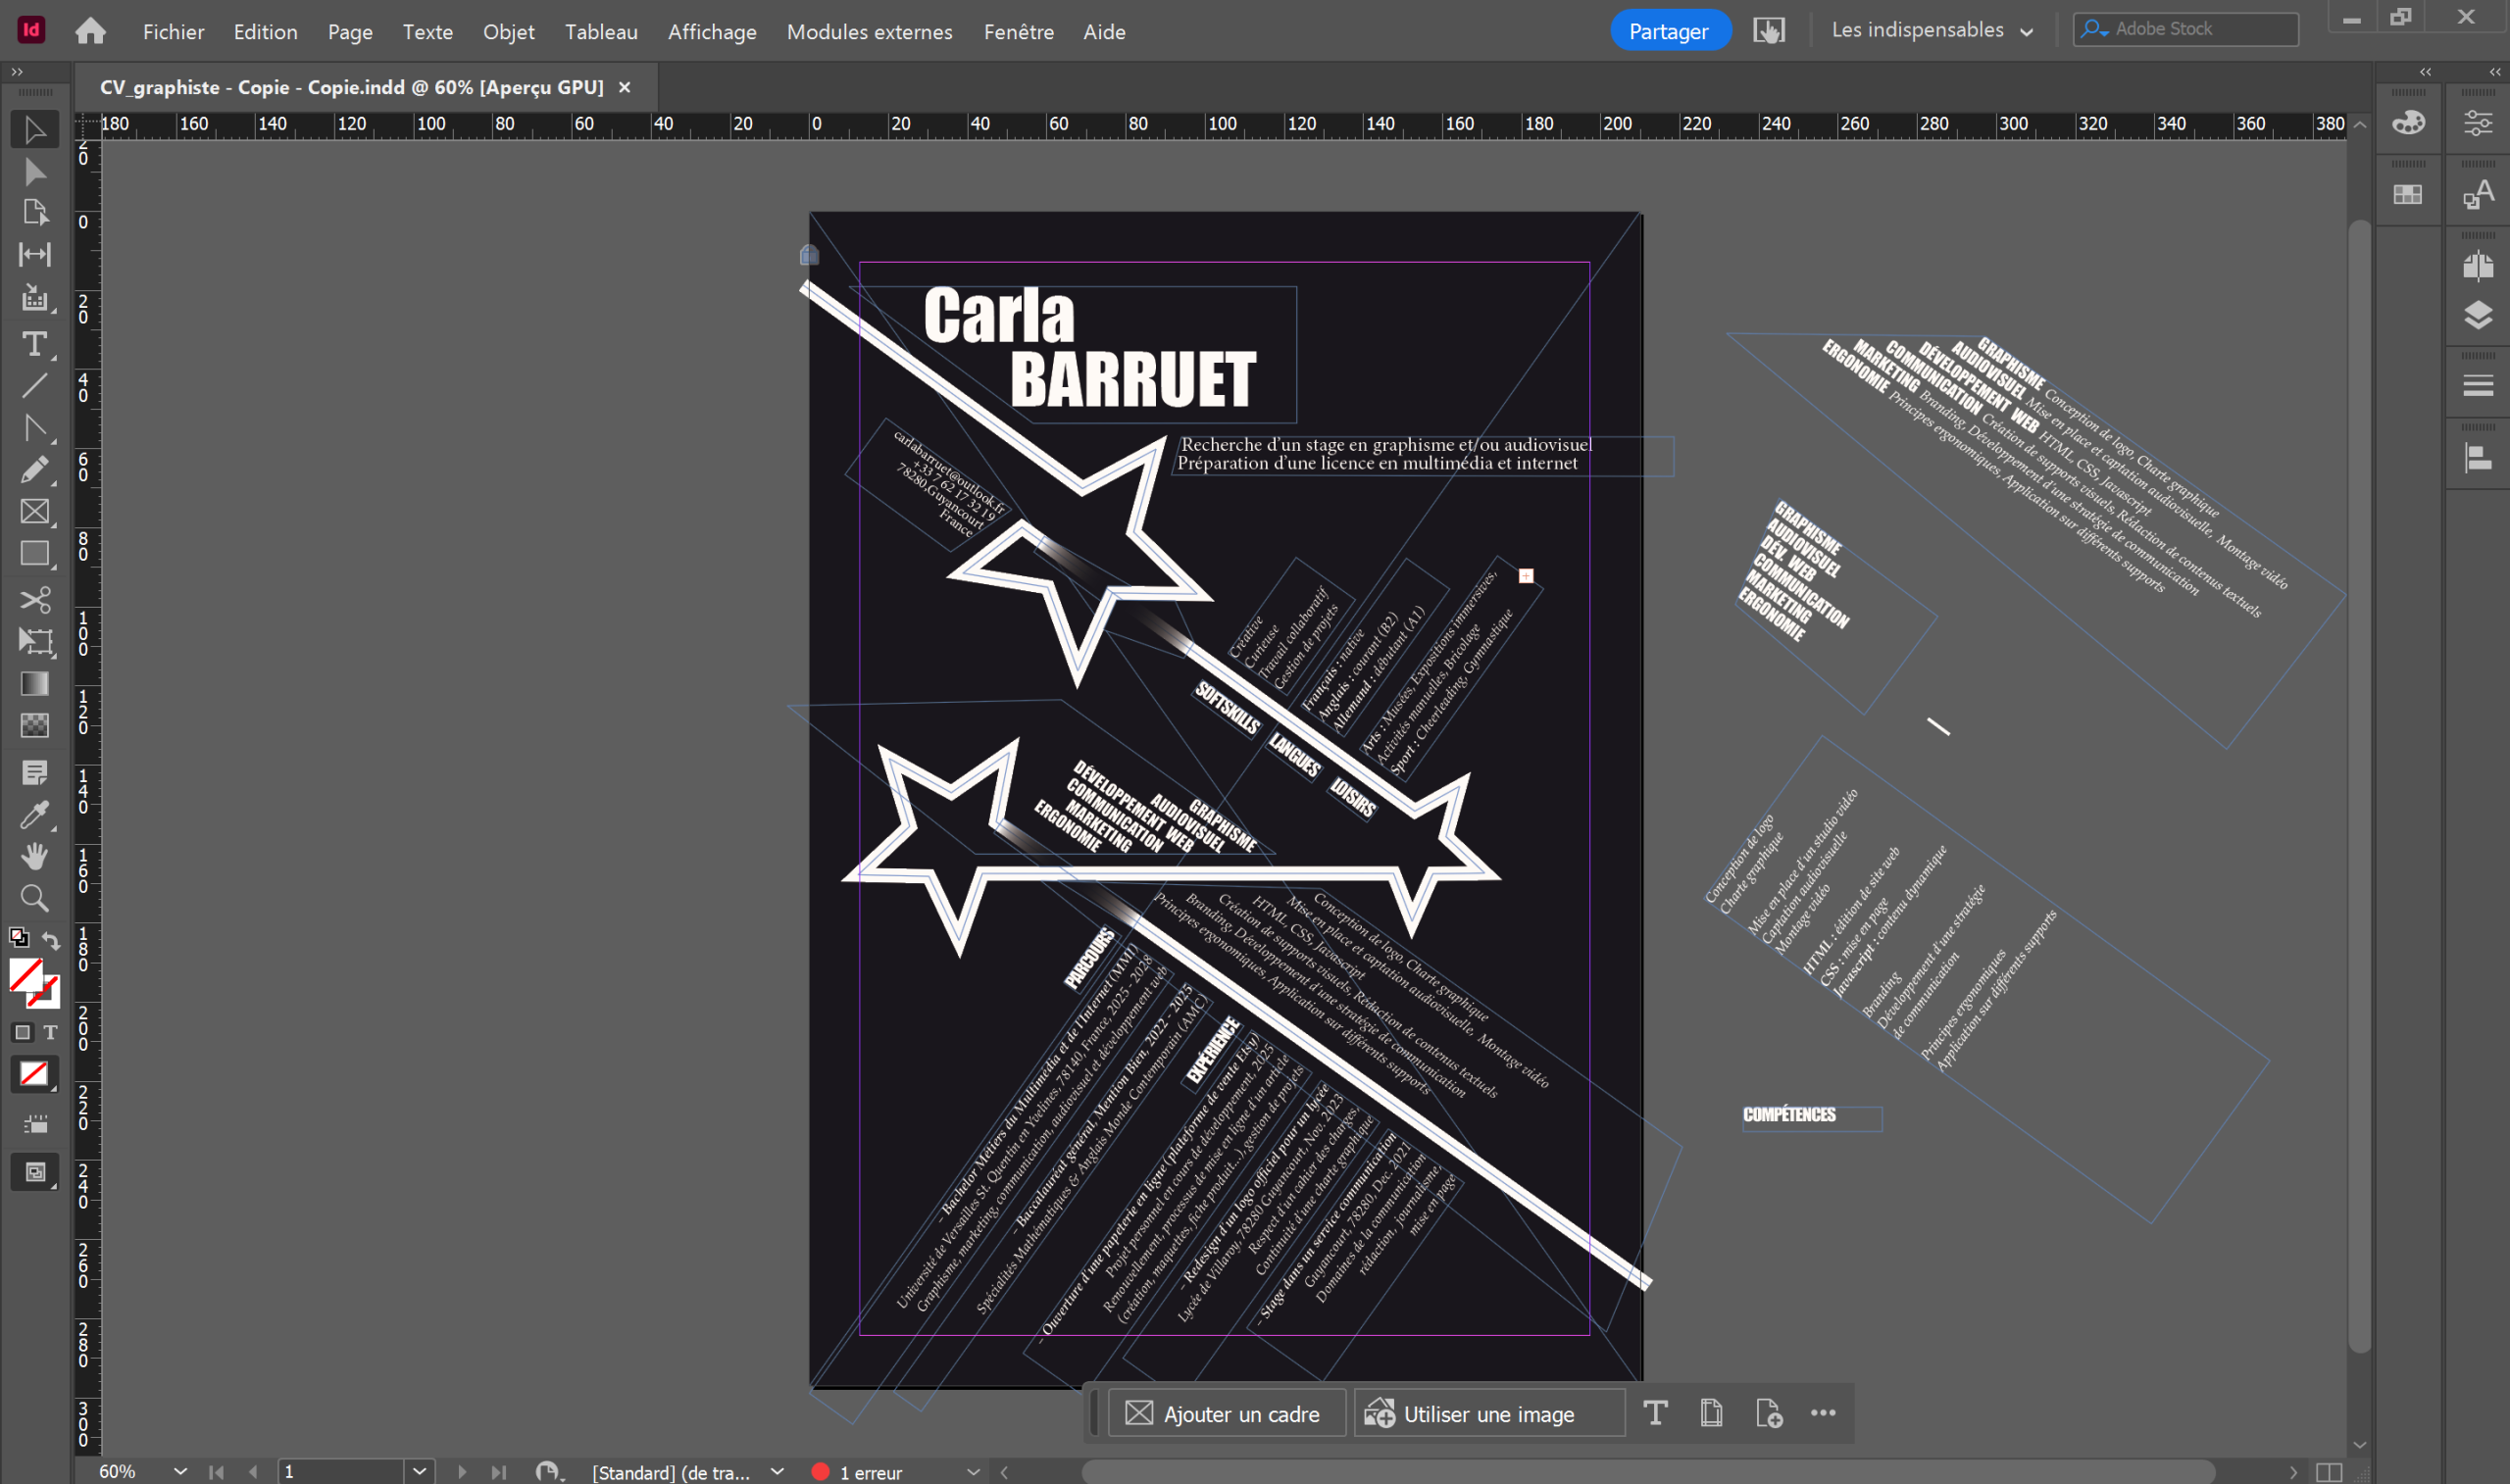Choose the Gradient Swatch tool
The image size is (2510, 1484).
[34, 684]
